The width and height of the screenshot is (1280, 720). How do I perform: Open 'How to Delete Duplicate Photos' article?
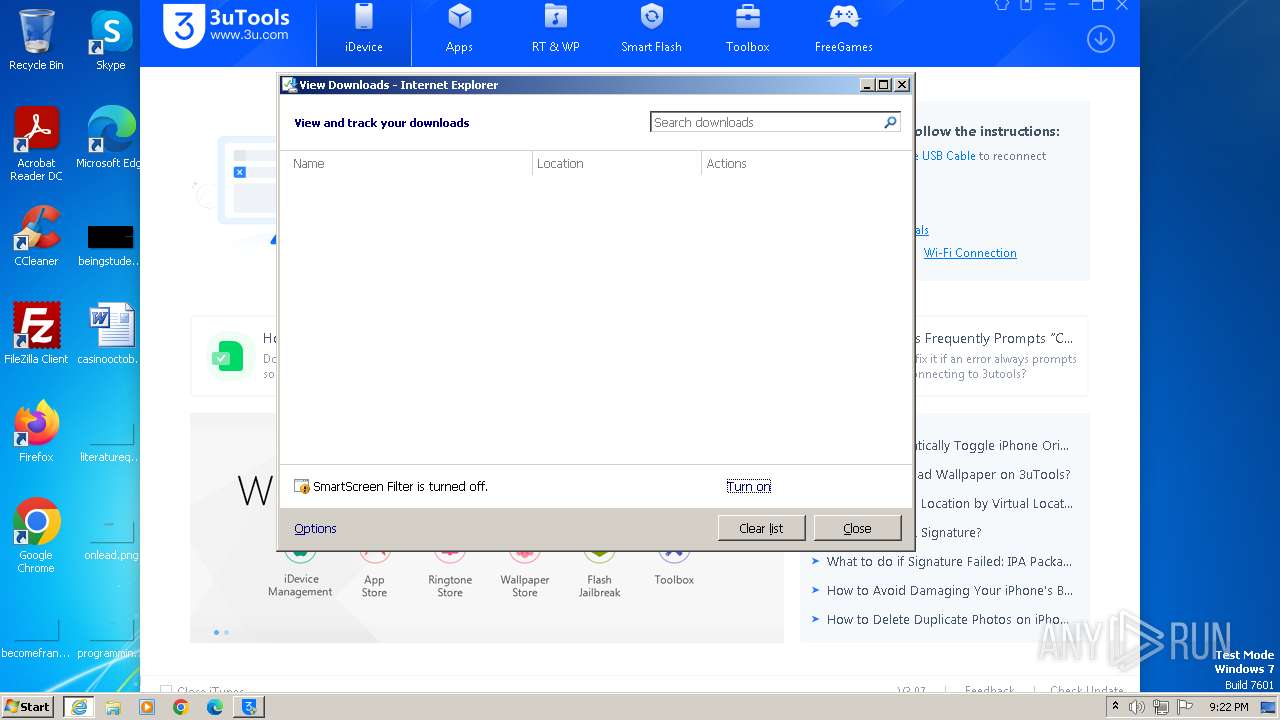(x=948, y=619)
